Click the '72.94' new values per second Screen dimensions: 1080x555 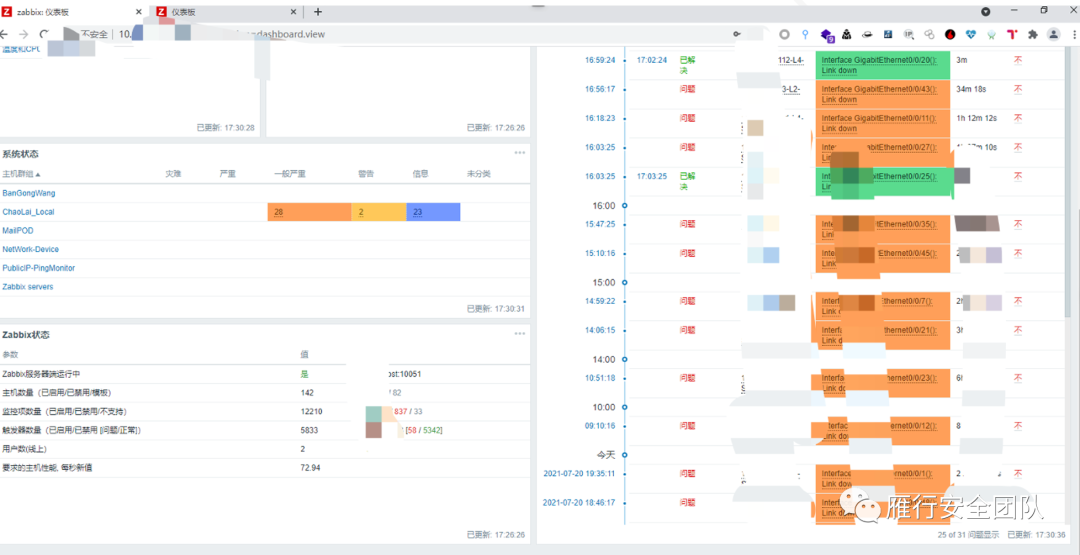[311, 468]
